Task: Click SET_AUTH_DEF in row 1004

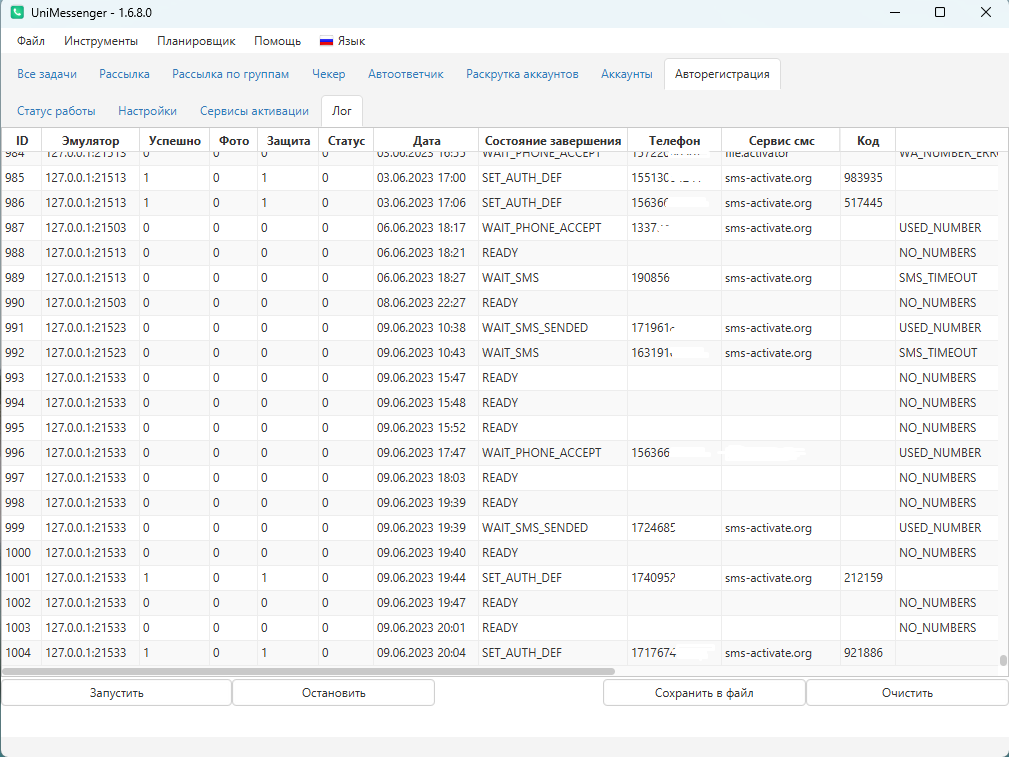Action: [522, 653]
